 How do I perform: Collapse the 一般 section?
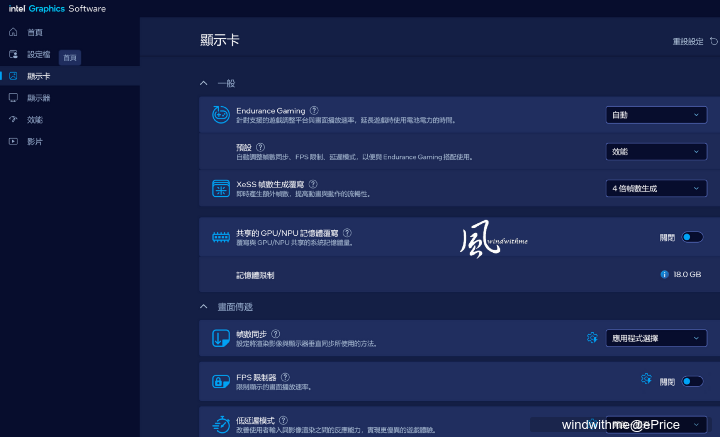point(203,83)
